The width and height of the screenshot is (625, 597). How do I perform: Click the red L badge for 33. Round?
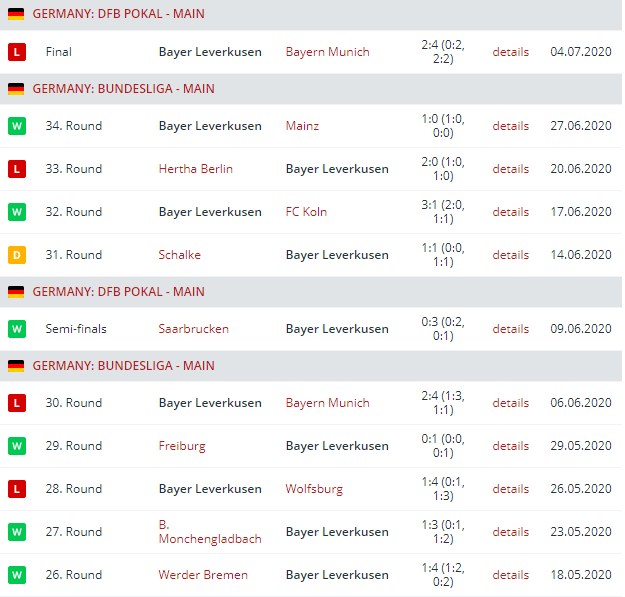tap(16, 169)
